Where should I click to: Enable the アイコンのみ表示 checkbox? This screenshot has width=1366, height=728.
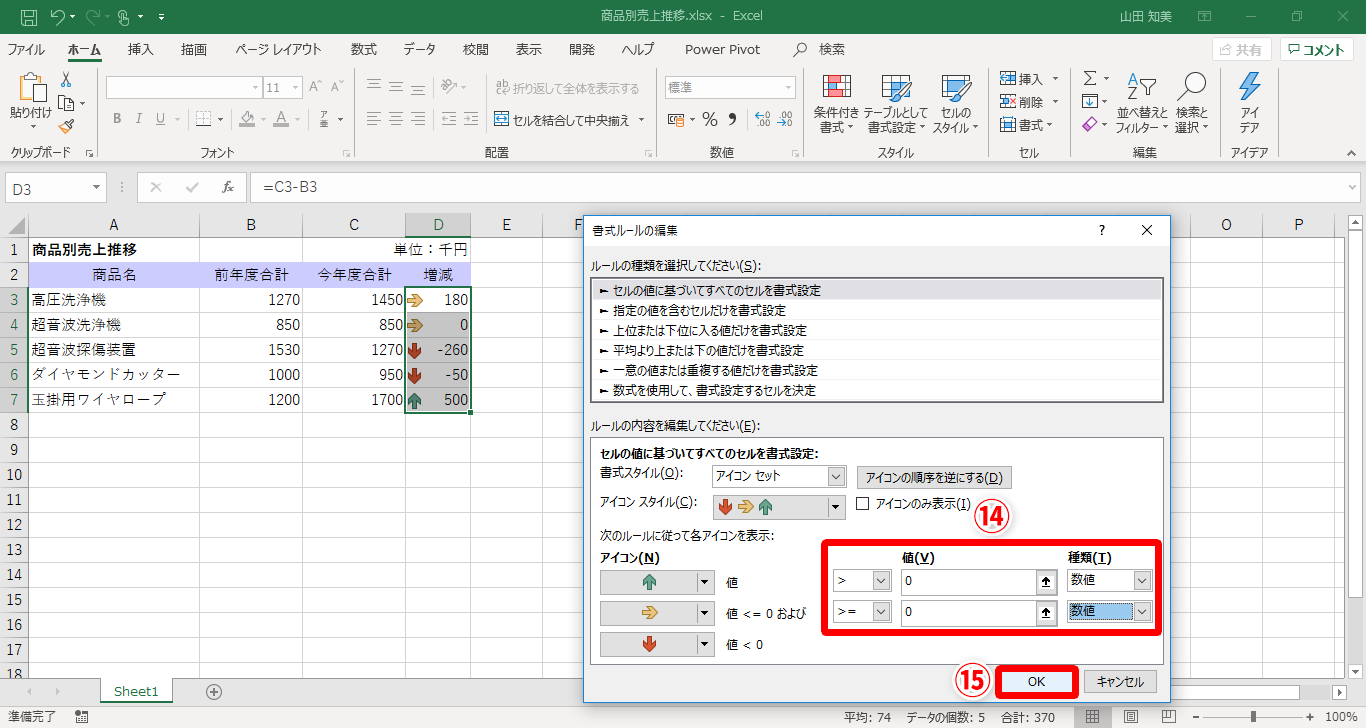[863, 504]
